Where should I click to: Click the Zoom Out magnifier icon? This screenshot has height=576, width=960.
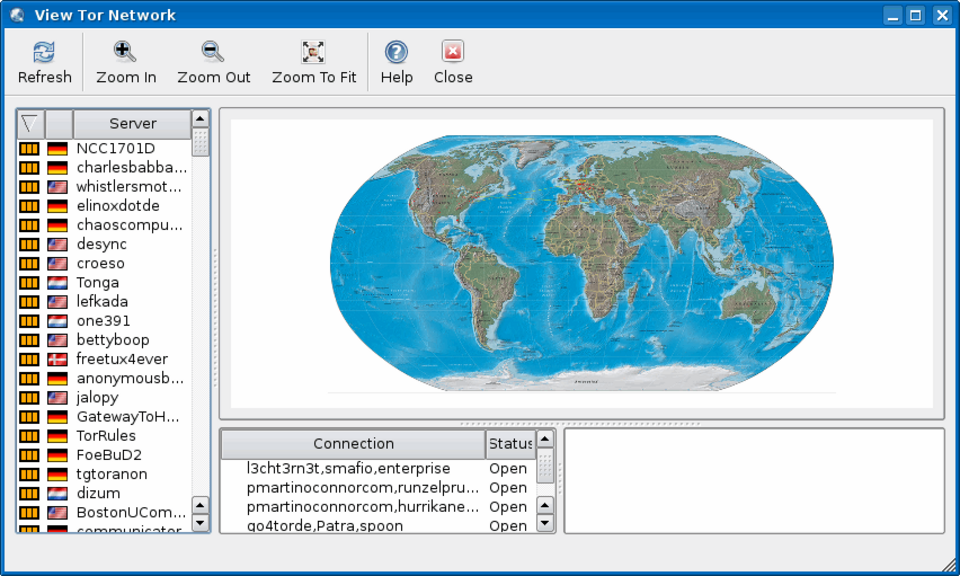(x=213, y=52)
